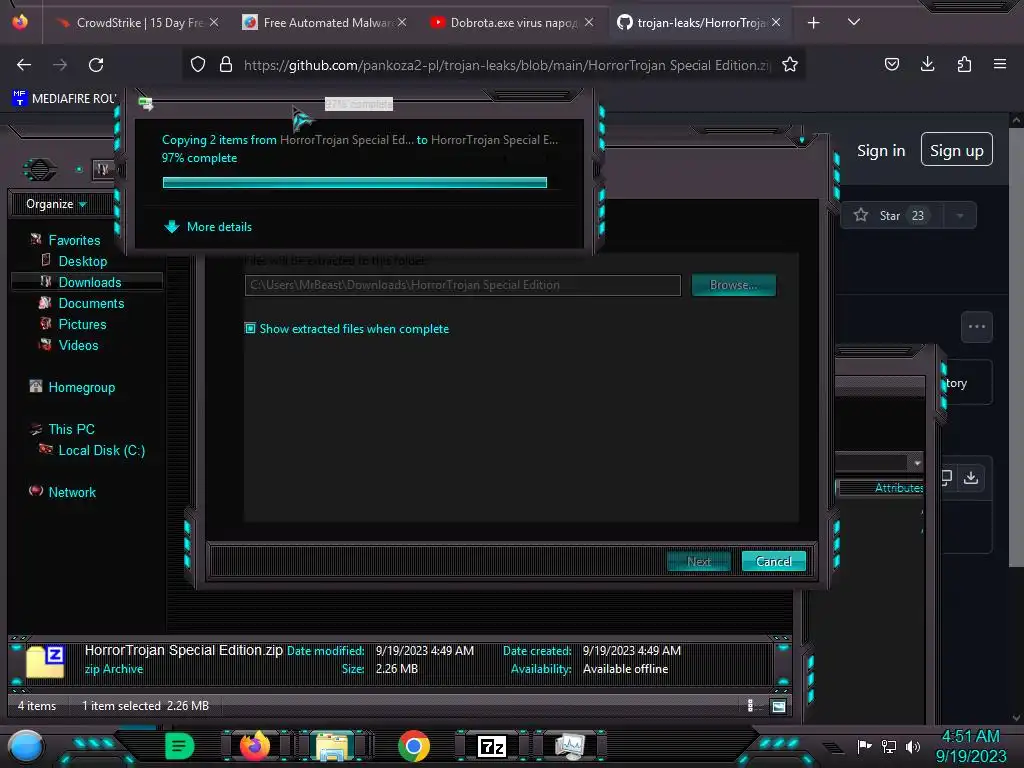Star the GitHub repository
The image size is (1024, 768).
click(x=891, y=216)
